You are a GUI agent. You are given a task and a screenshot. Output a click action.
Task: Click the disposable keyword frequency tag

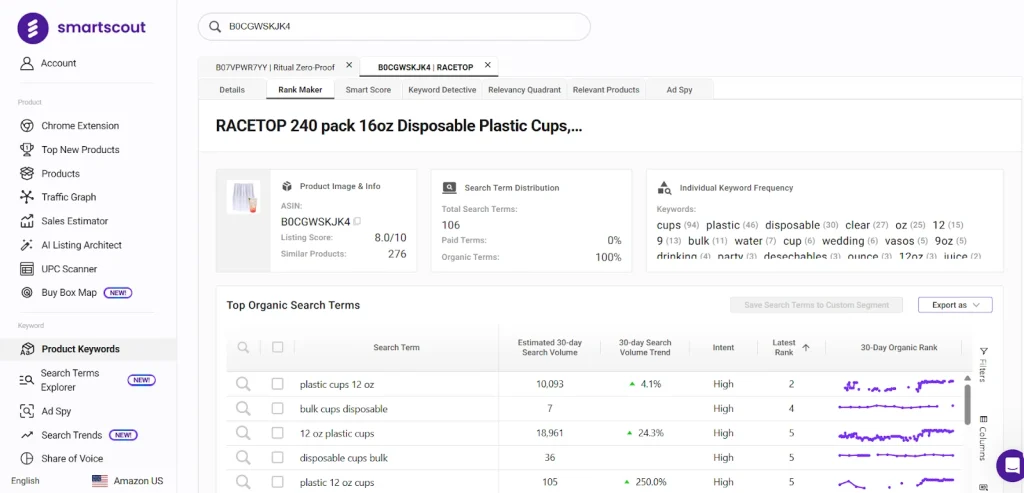(802, 225)
